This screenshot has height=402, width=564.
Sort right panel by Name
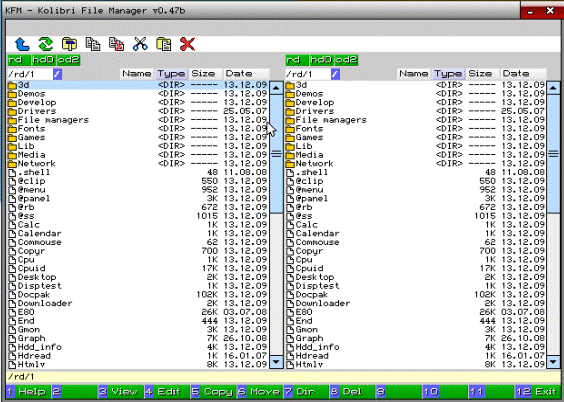point(414,74)
